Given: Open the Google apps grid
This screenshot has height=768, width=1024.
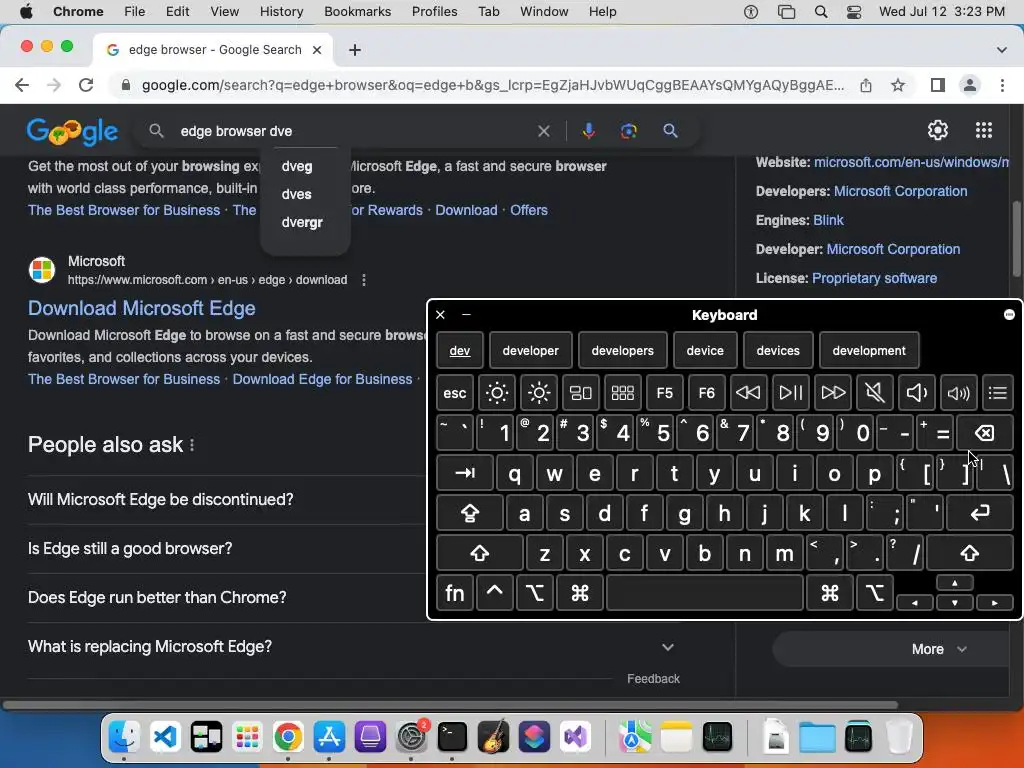Looking at the screenshot, I should (984, 130).
